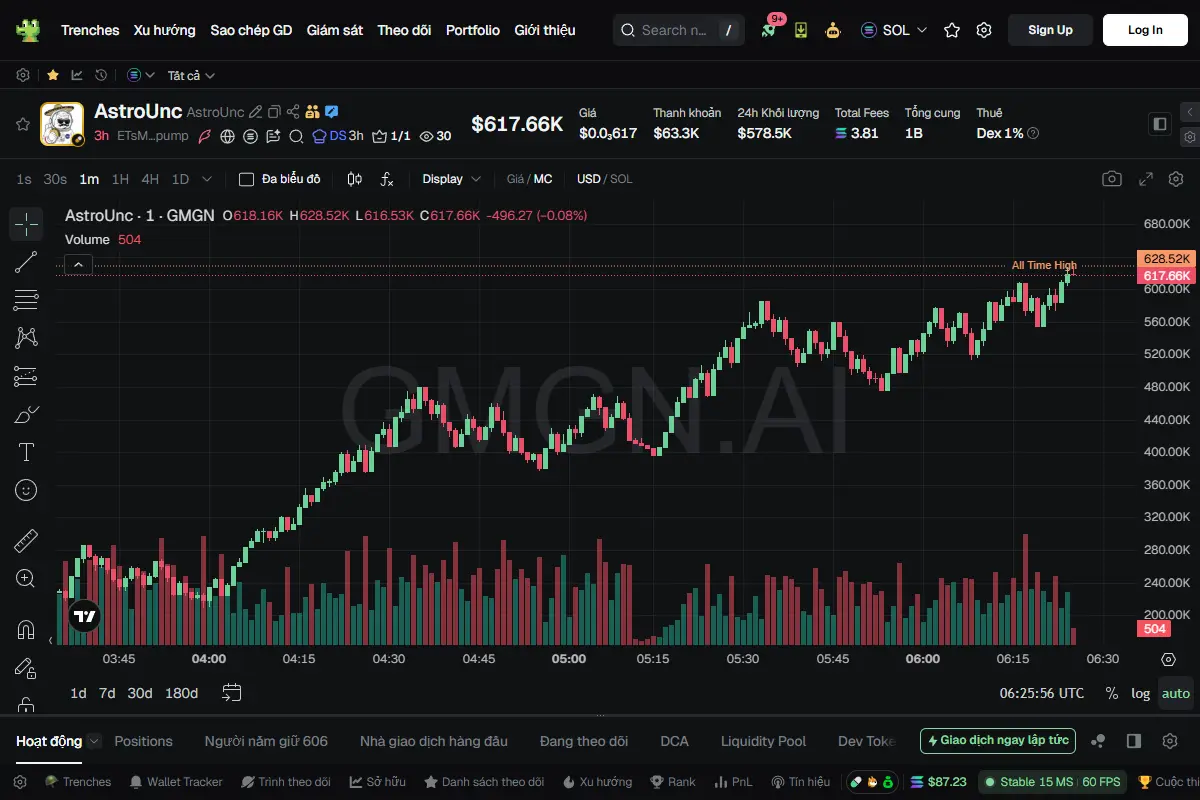Toggle the percent scale option
The image size is (1200, 800).
(x=1111, y=693)
